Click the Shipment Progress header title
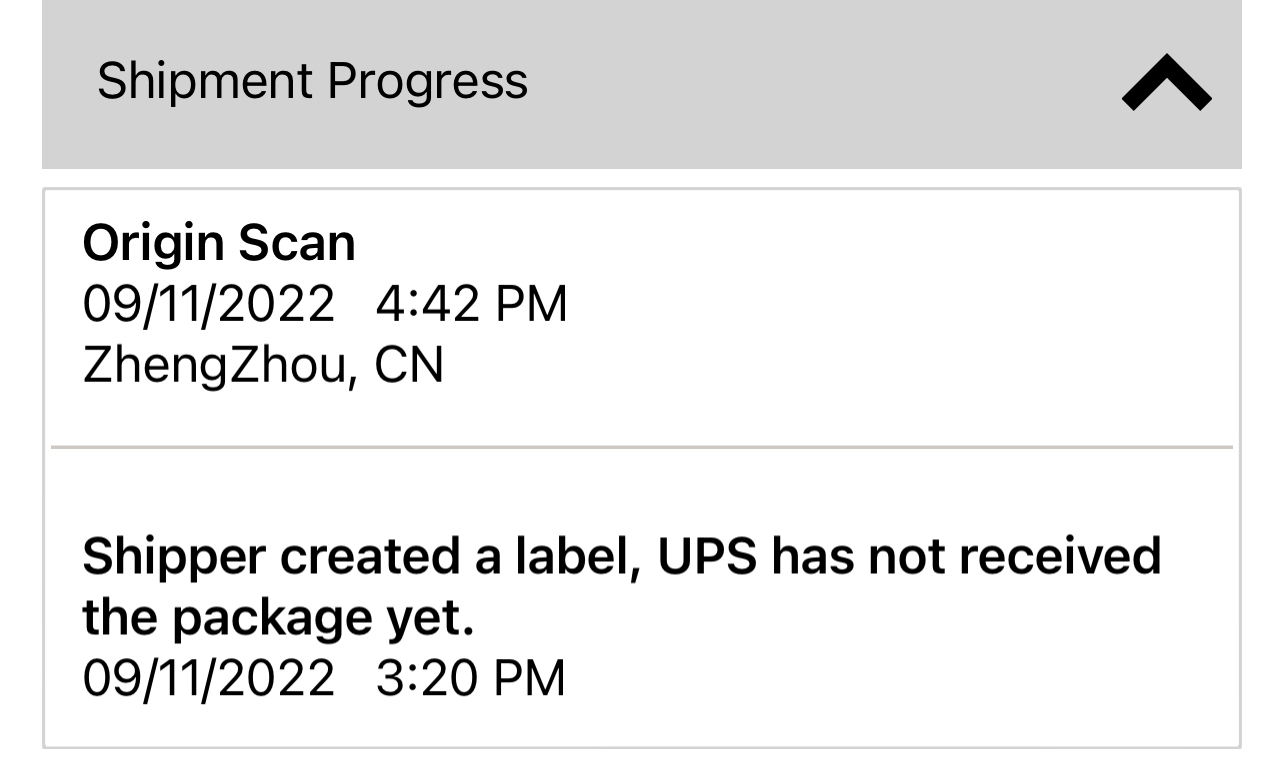1284x764 pixels. pyautogui.click(x=312, y=81)
